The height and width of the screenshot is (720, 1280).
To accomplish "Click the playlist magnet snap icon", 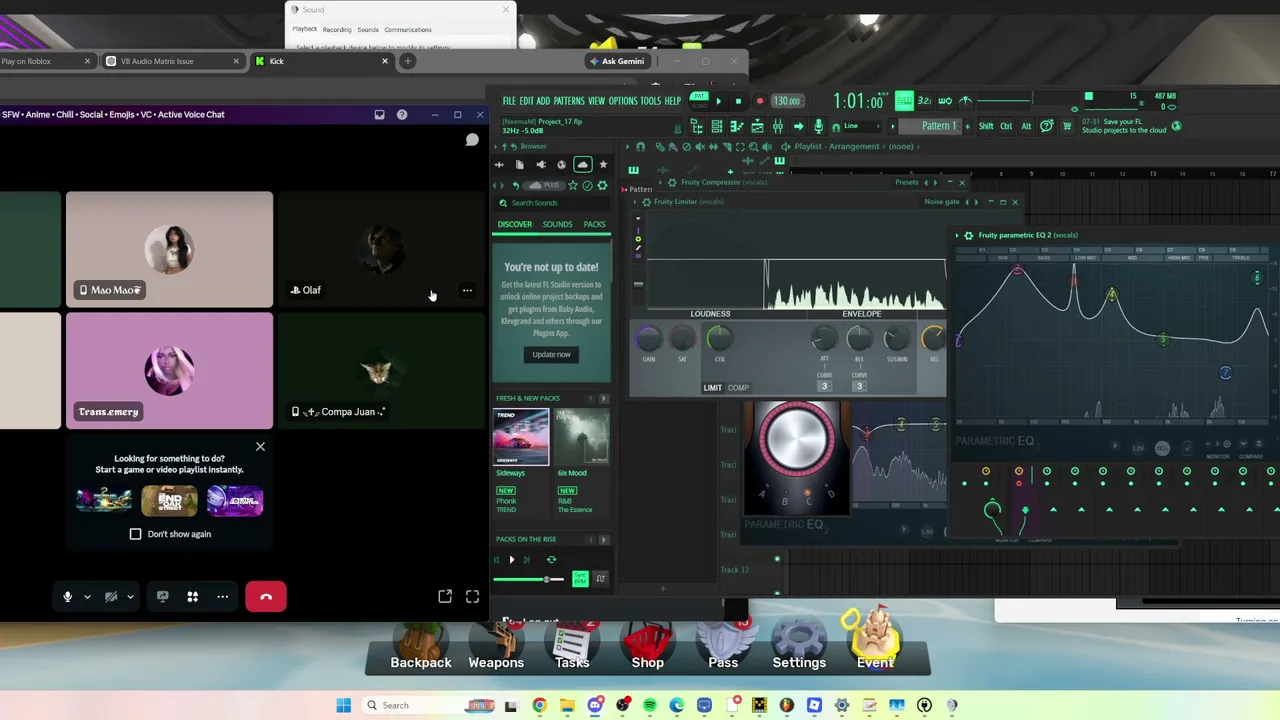I will pyautogui.click(x=641, y=147).
